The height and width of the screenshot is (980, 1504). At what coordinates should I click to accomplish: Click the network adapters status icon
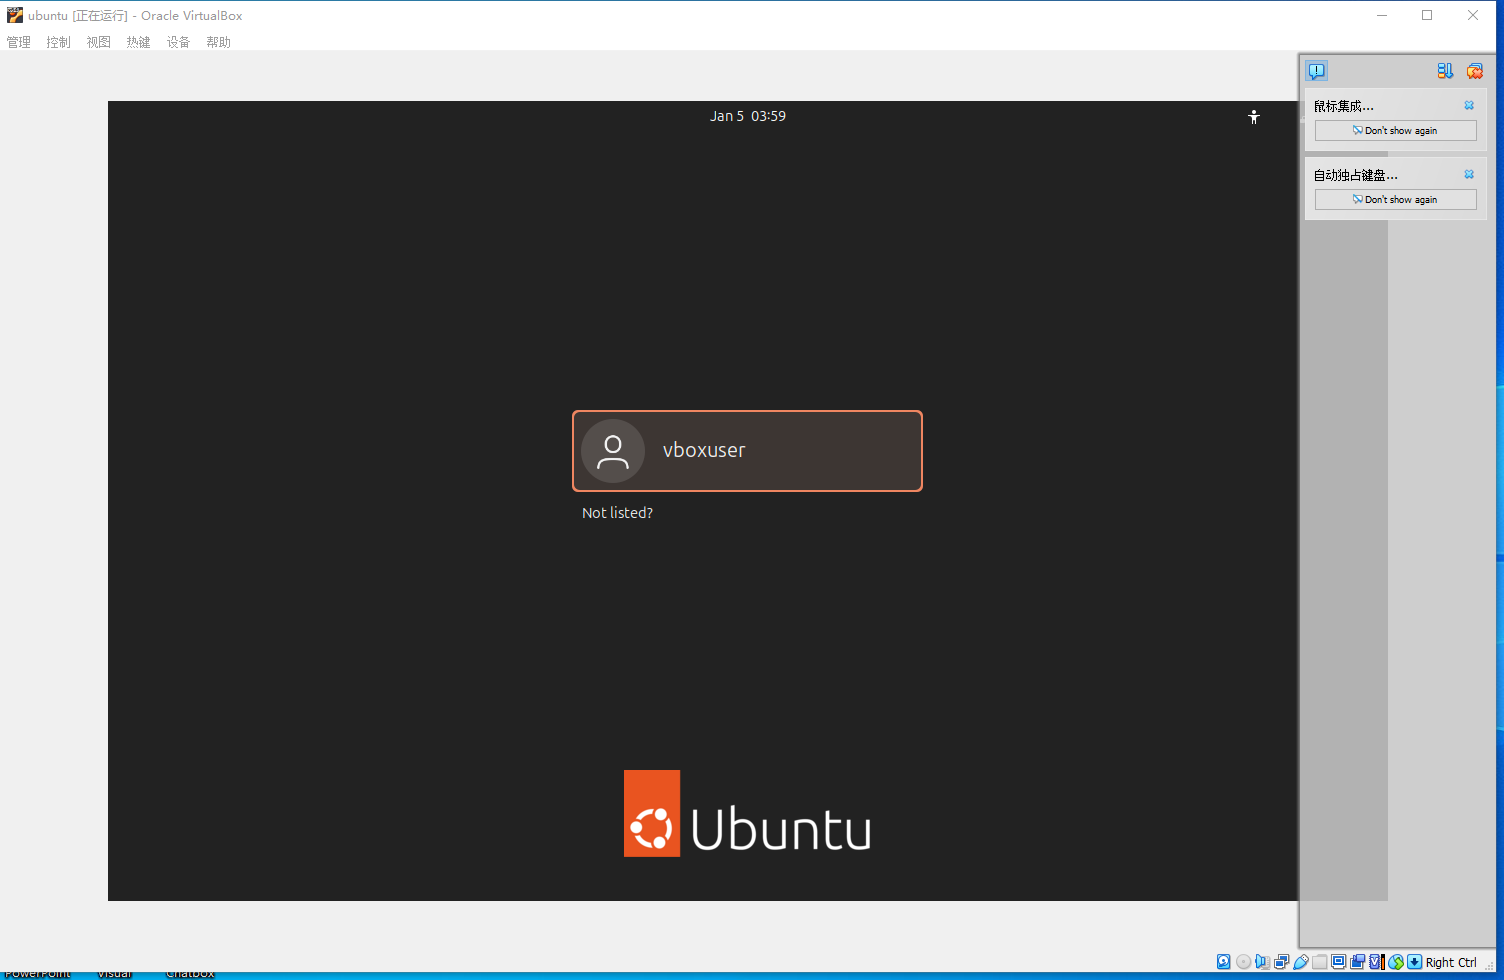pyautogui.click(x=1281, y=962)
